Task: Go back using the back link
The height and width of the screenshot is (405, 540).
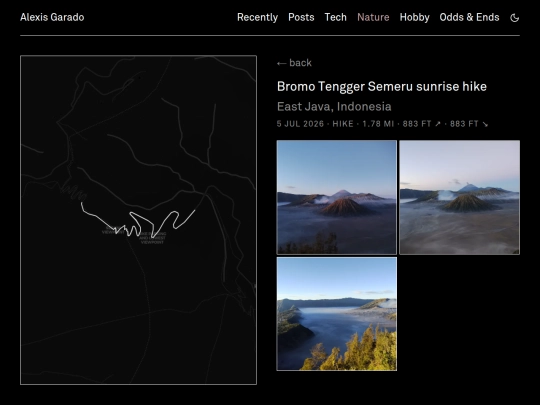Action: tap(294, 63)
